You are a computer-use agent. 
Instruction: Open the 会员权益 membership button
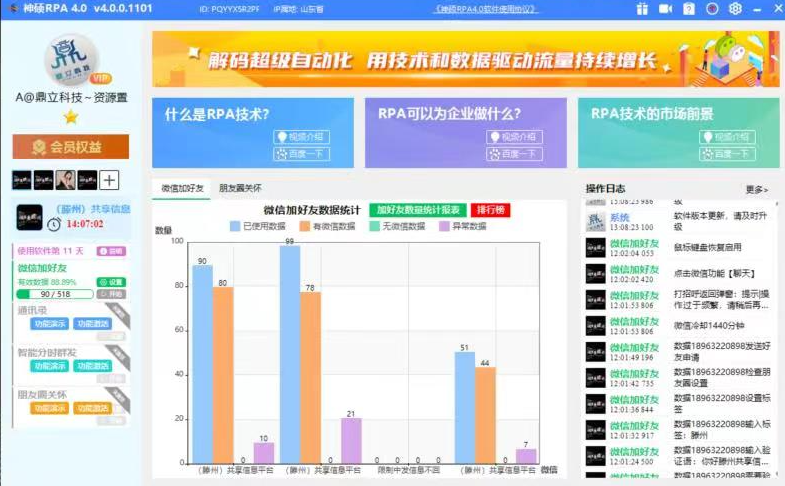71,147
